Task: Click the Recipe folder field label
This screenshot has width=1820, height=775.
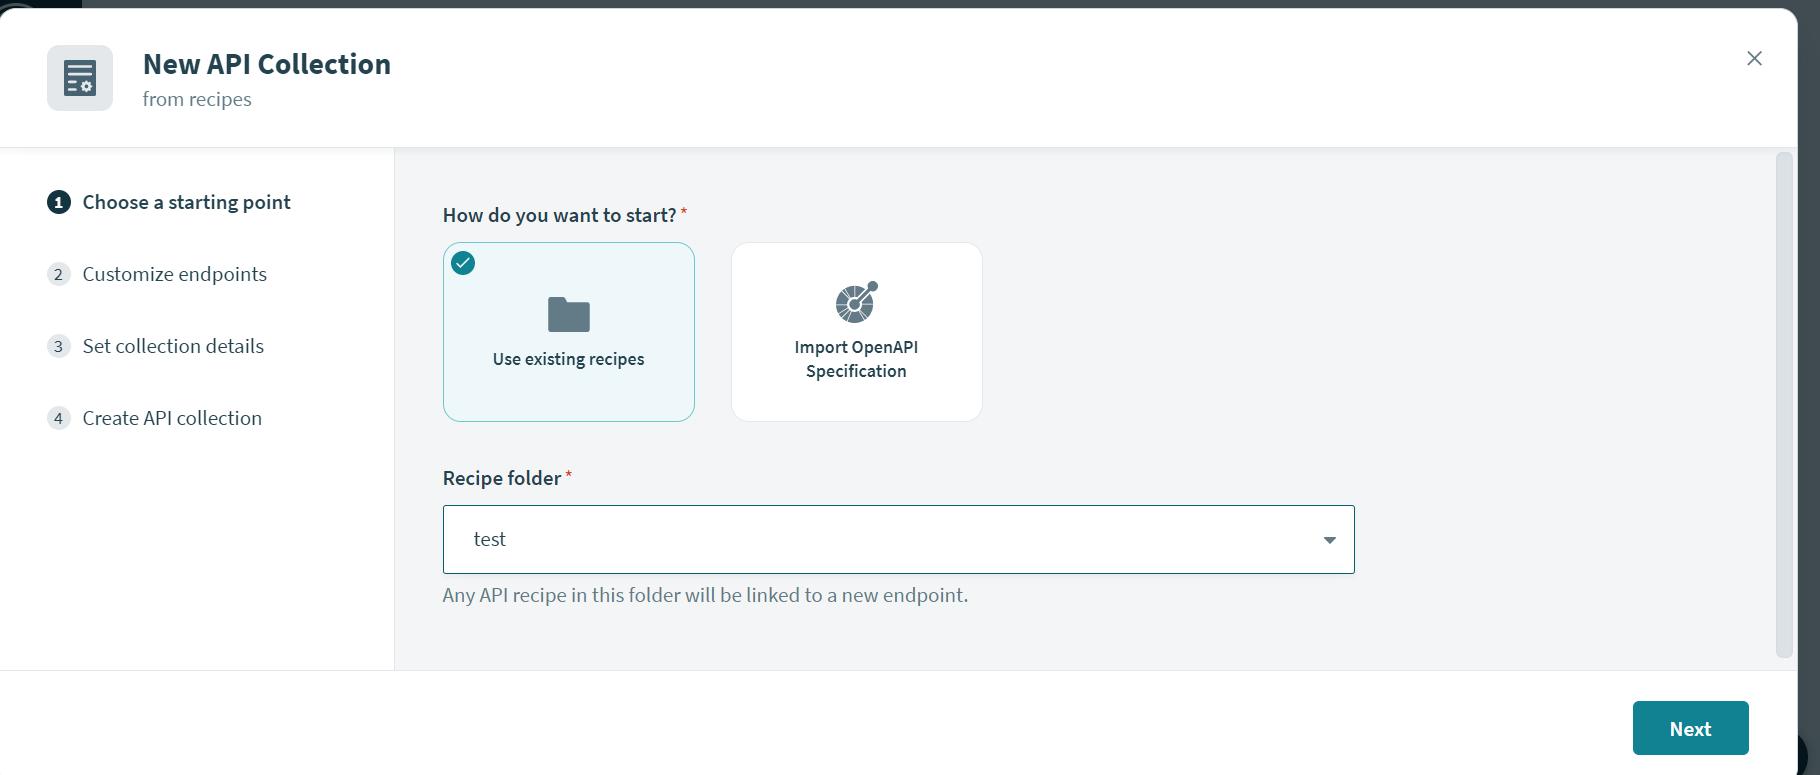Action: tap(502, 478)
